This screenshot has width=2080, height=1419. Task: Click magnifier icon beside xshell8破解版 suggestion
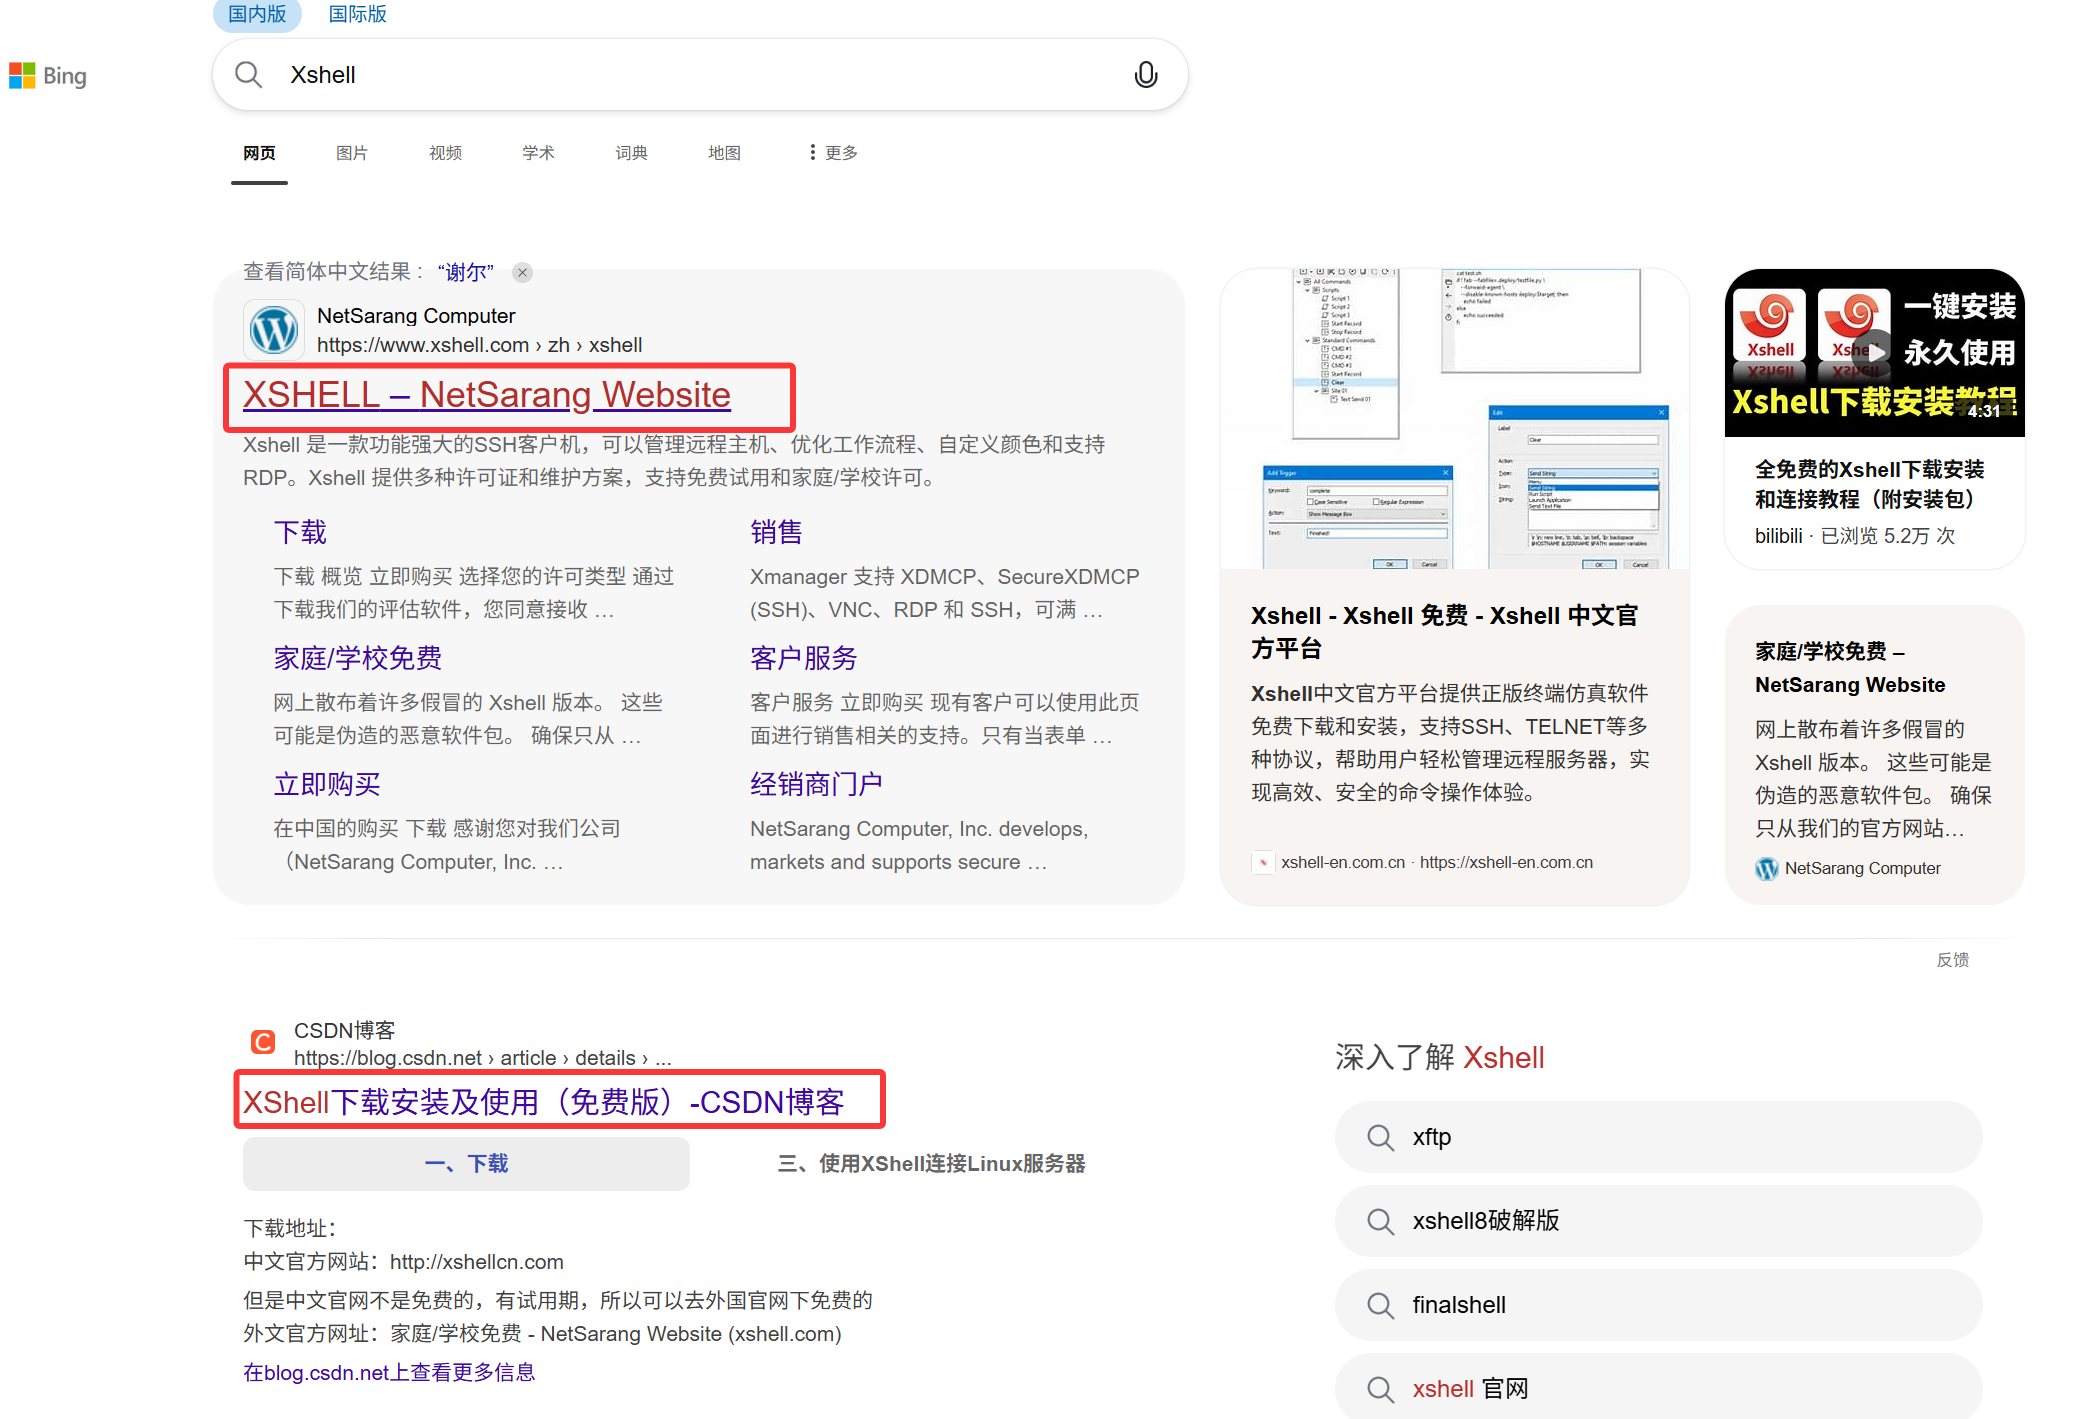1380,1221
